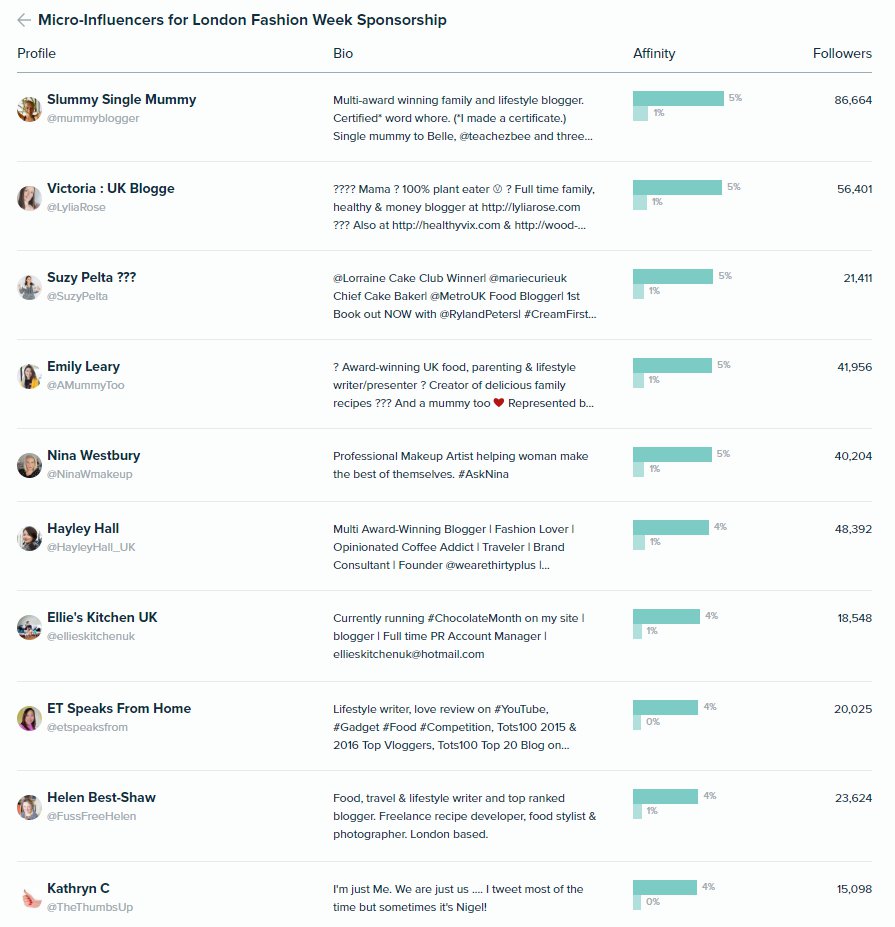The image size is (895, 927).
Task: Click Emily Leary's follower count 41,956
Action: coord(854,367)
